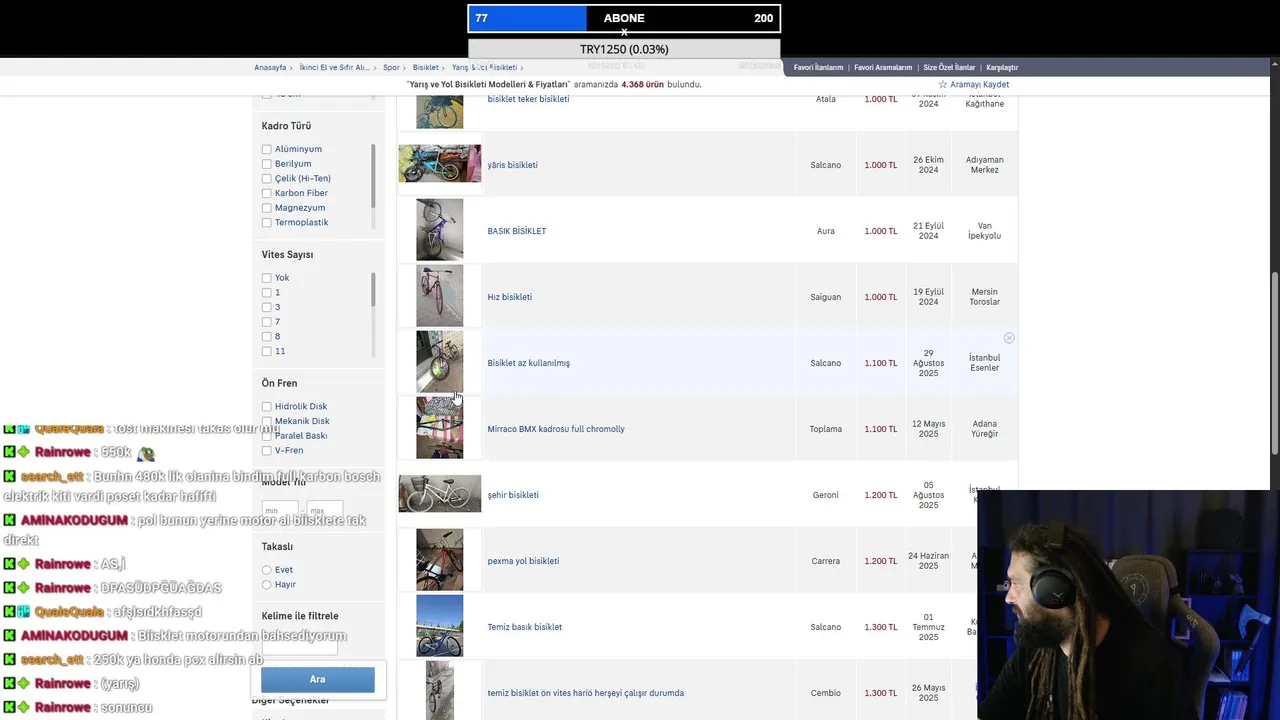Viewport: 1280px width, 720px height.
Task: Open the 'yāris bisikleti' listing
Action: pos(512,165)
